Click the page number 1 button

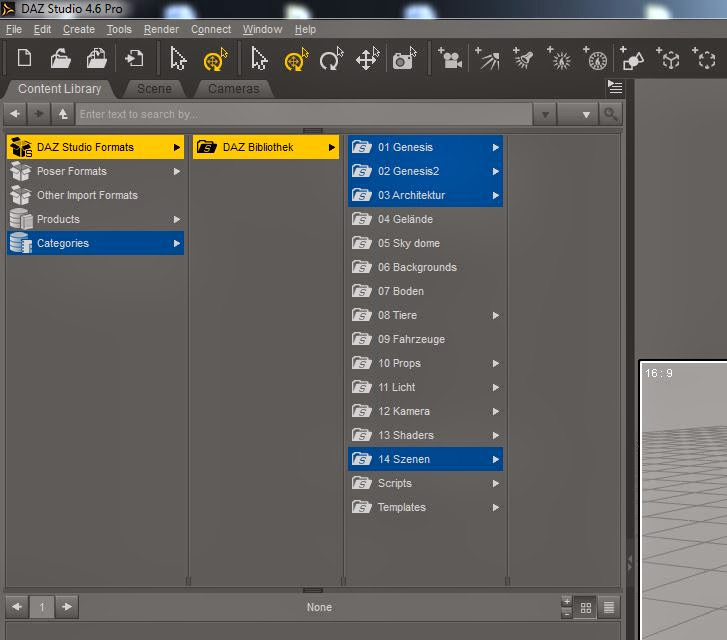(x=42, y=607)
